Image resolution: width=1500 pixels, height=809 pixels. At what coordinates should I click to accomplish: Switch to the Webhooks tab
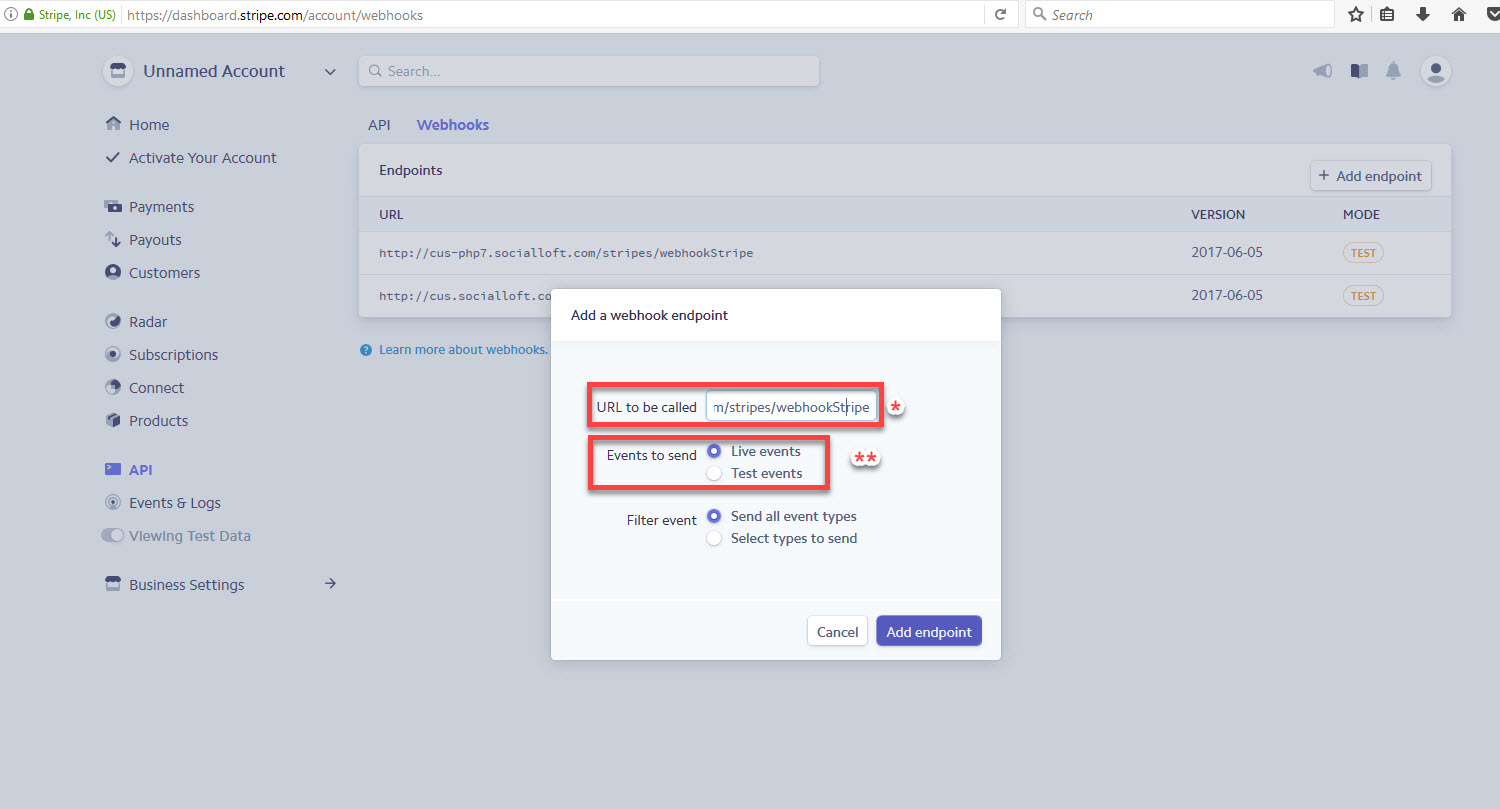(453, 125)
